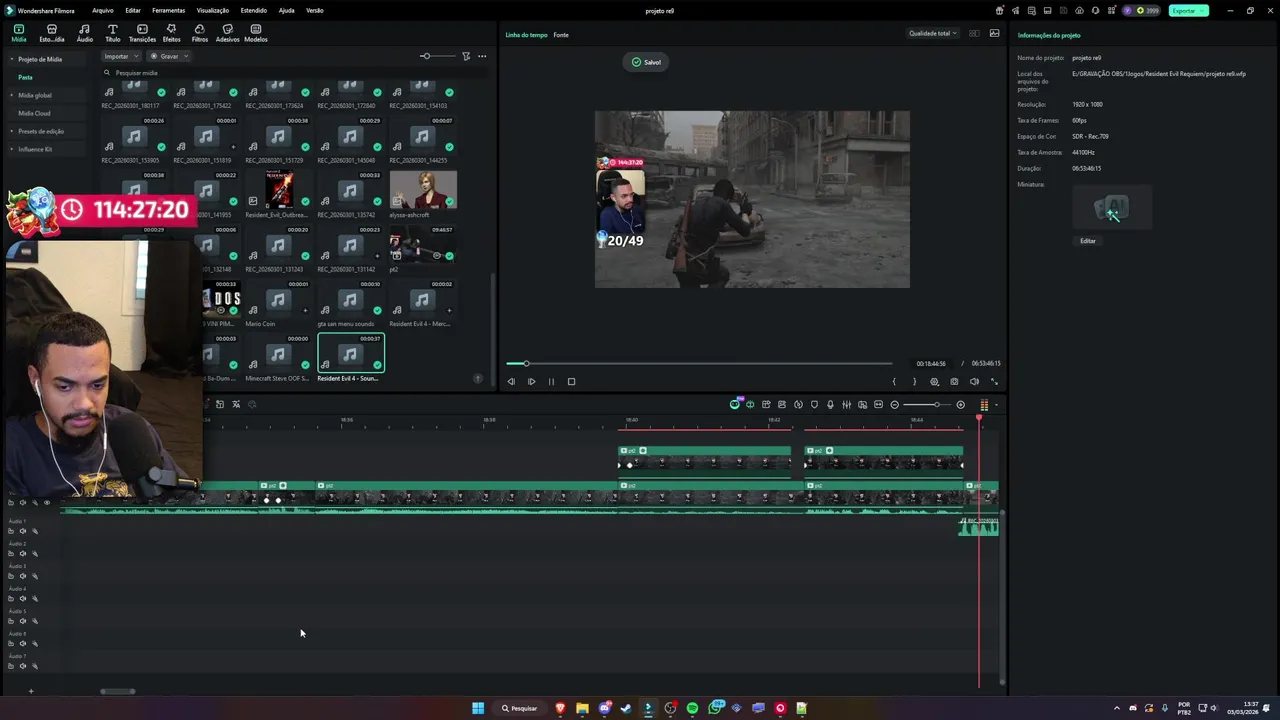The height and width of the screenshot is (720, 1280).
Task: Click the preview playback progress bar
Action: pyautogui.click(x=699, y=363)
